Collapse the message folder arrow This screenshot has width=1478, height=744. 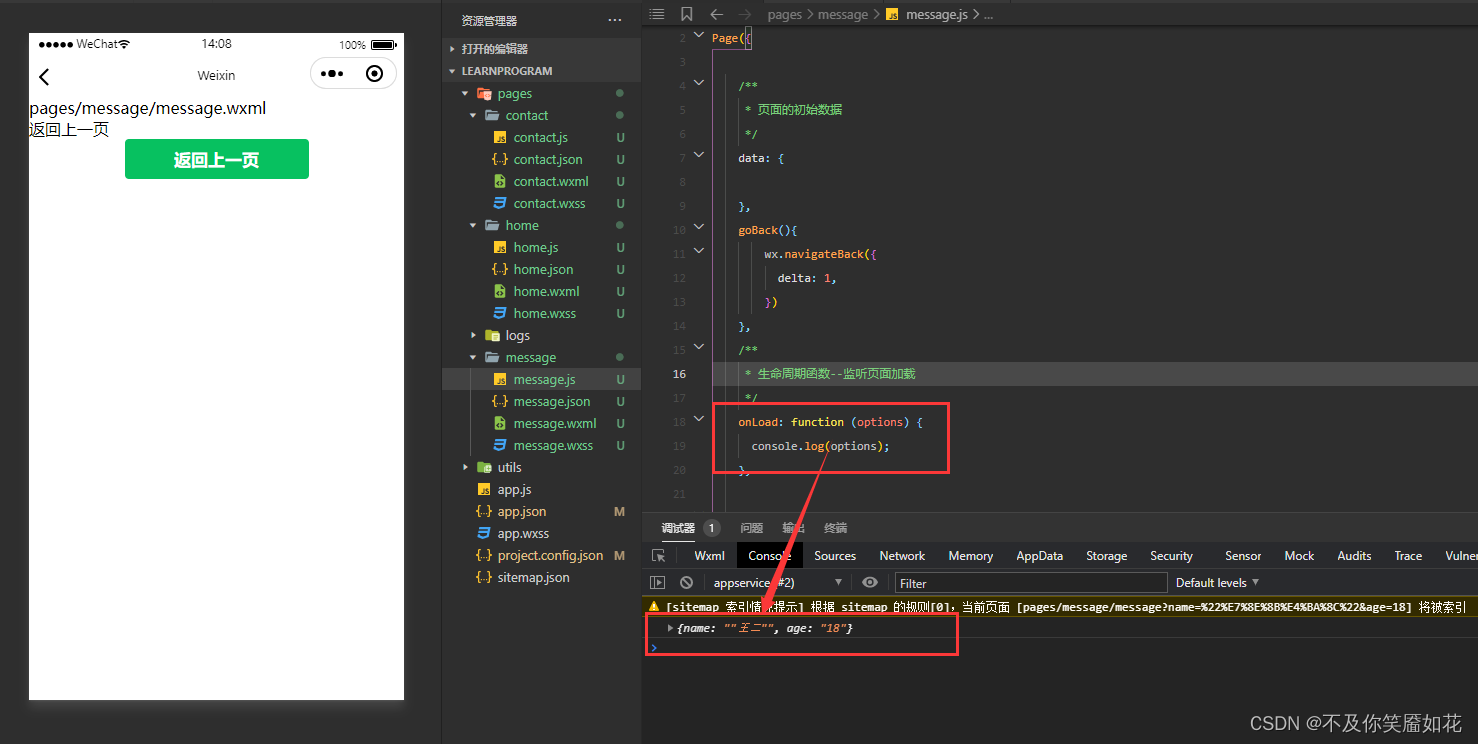473,358
